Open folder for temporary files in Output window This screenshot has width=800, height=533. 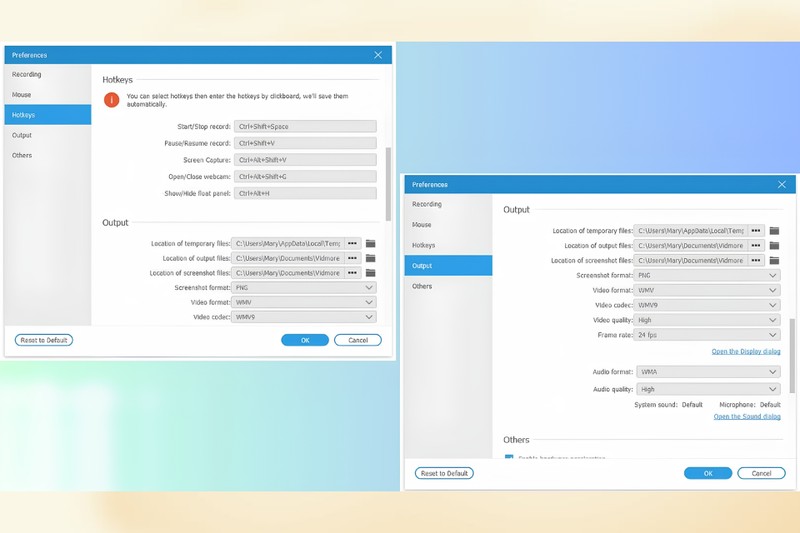coord(774,231)
